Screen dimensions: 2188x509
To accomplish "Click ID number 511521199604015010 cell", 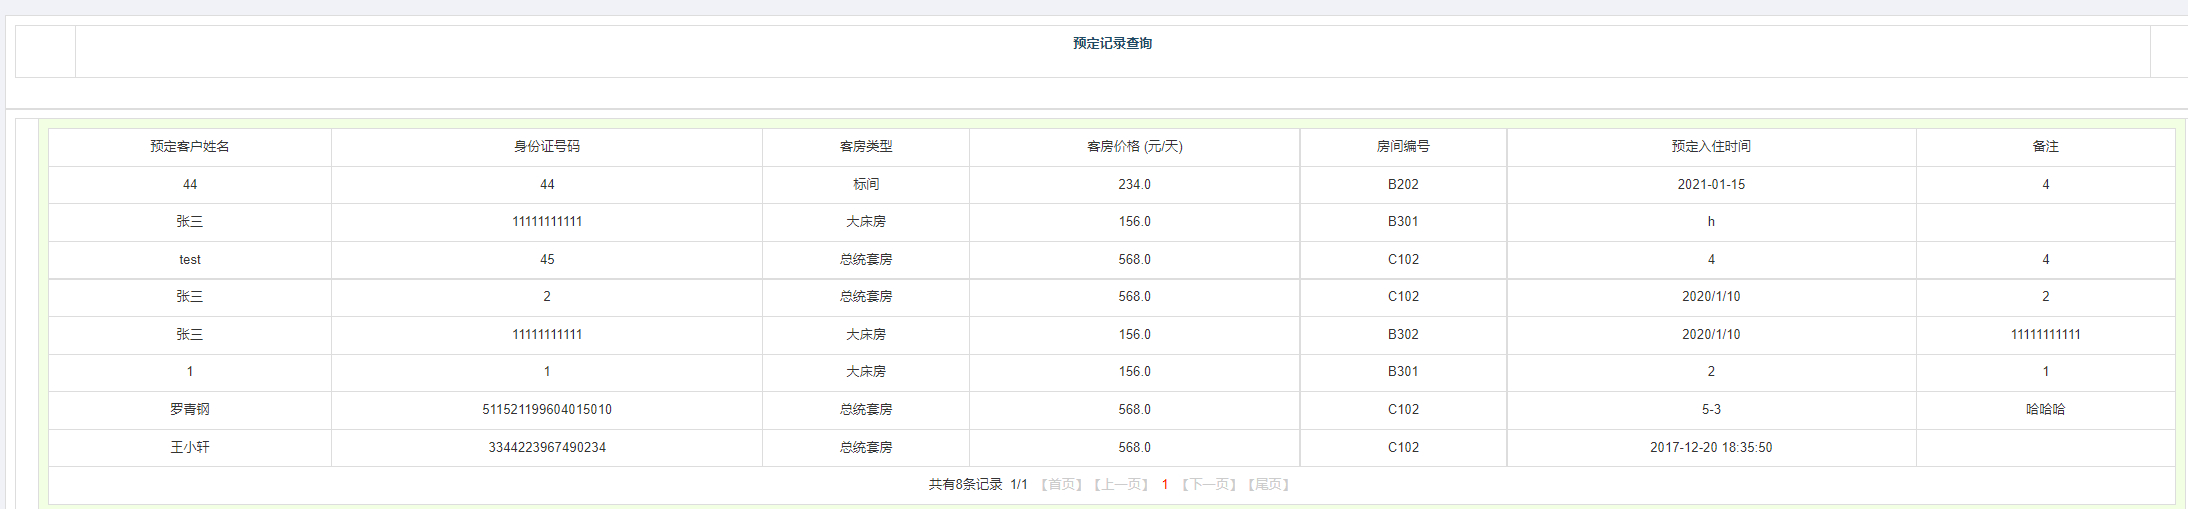I will pos(547,410).
